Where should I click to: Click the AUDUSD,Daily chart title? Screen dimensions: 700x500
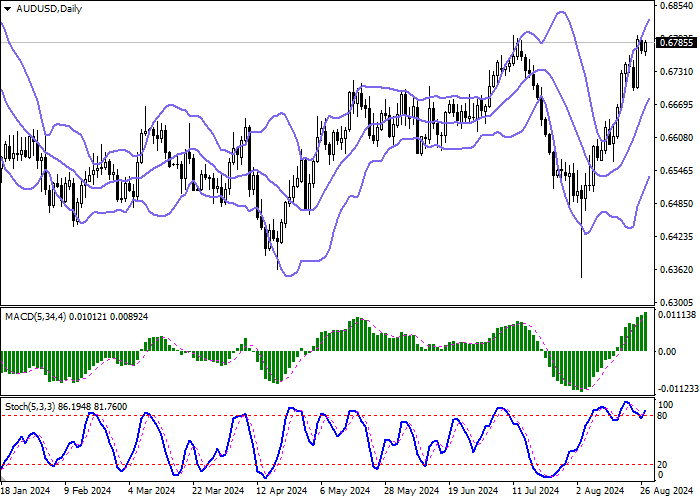49,8
